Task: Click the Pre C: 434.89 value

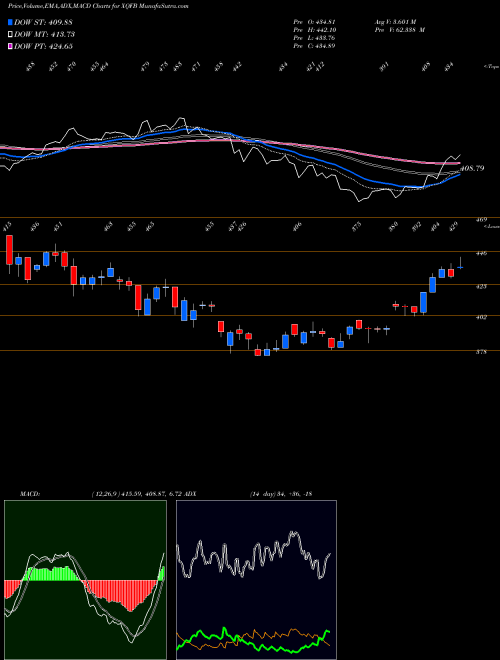Action: tap(314, 46)
